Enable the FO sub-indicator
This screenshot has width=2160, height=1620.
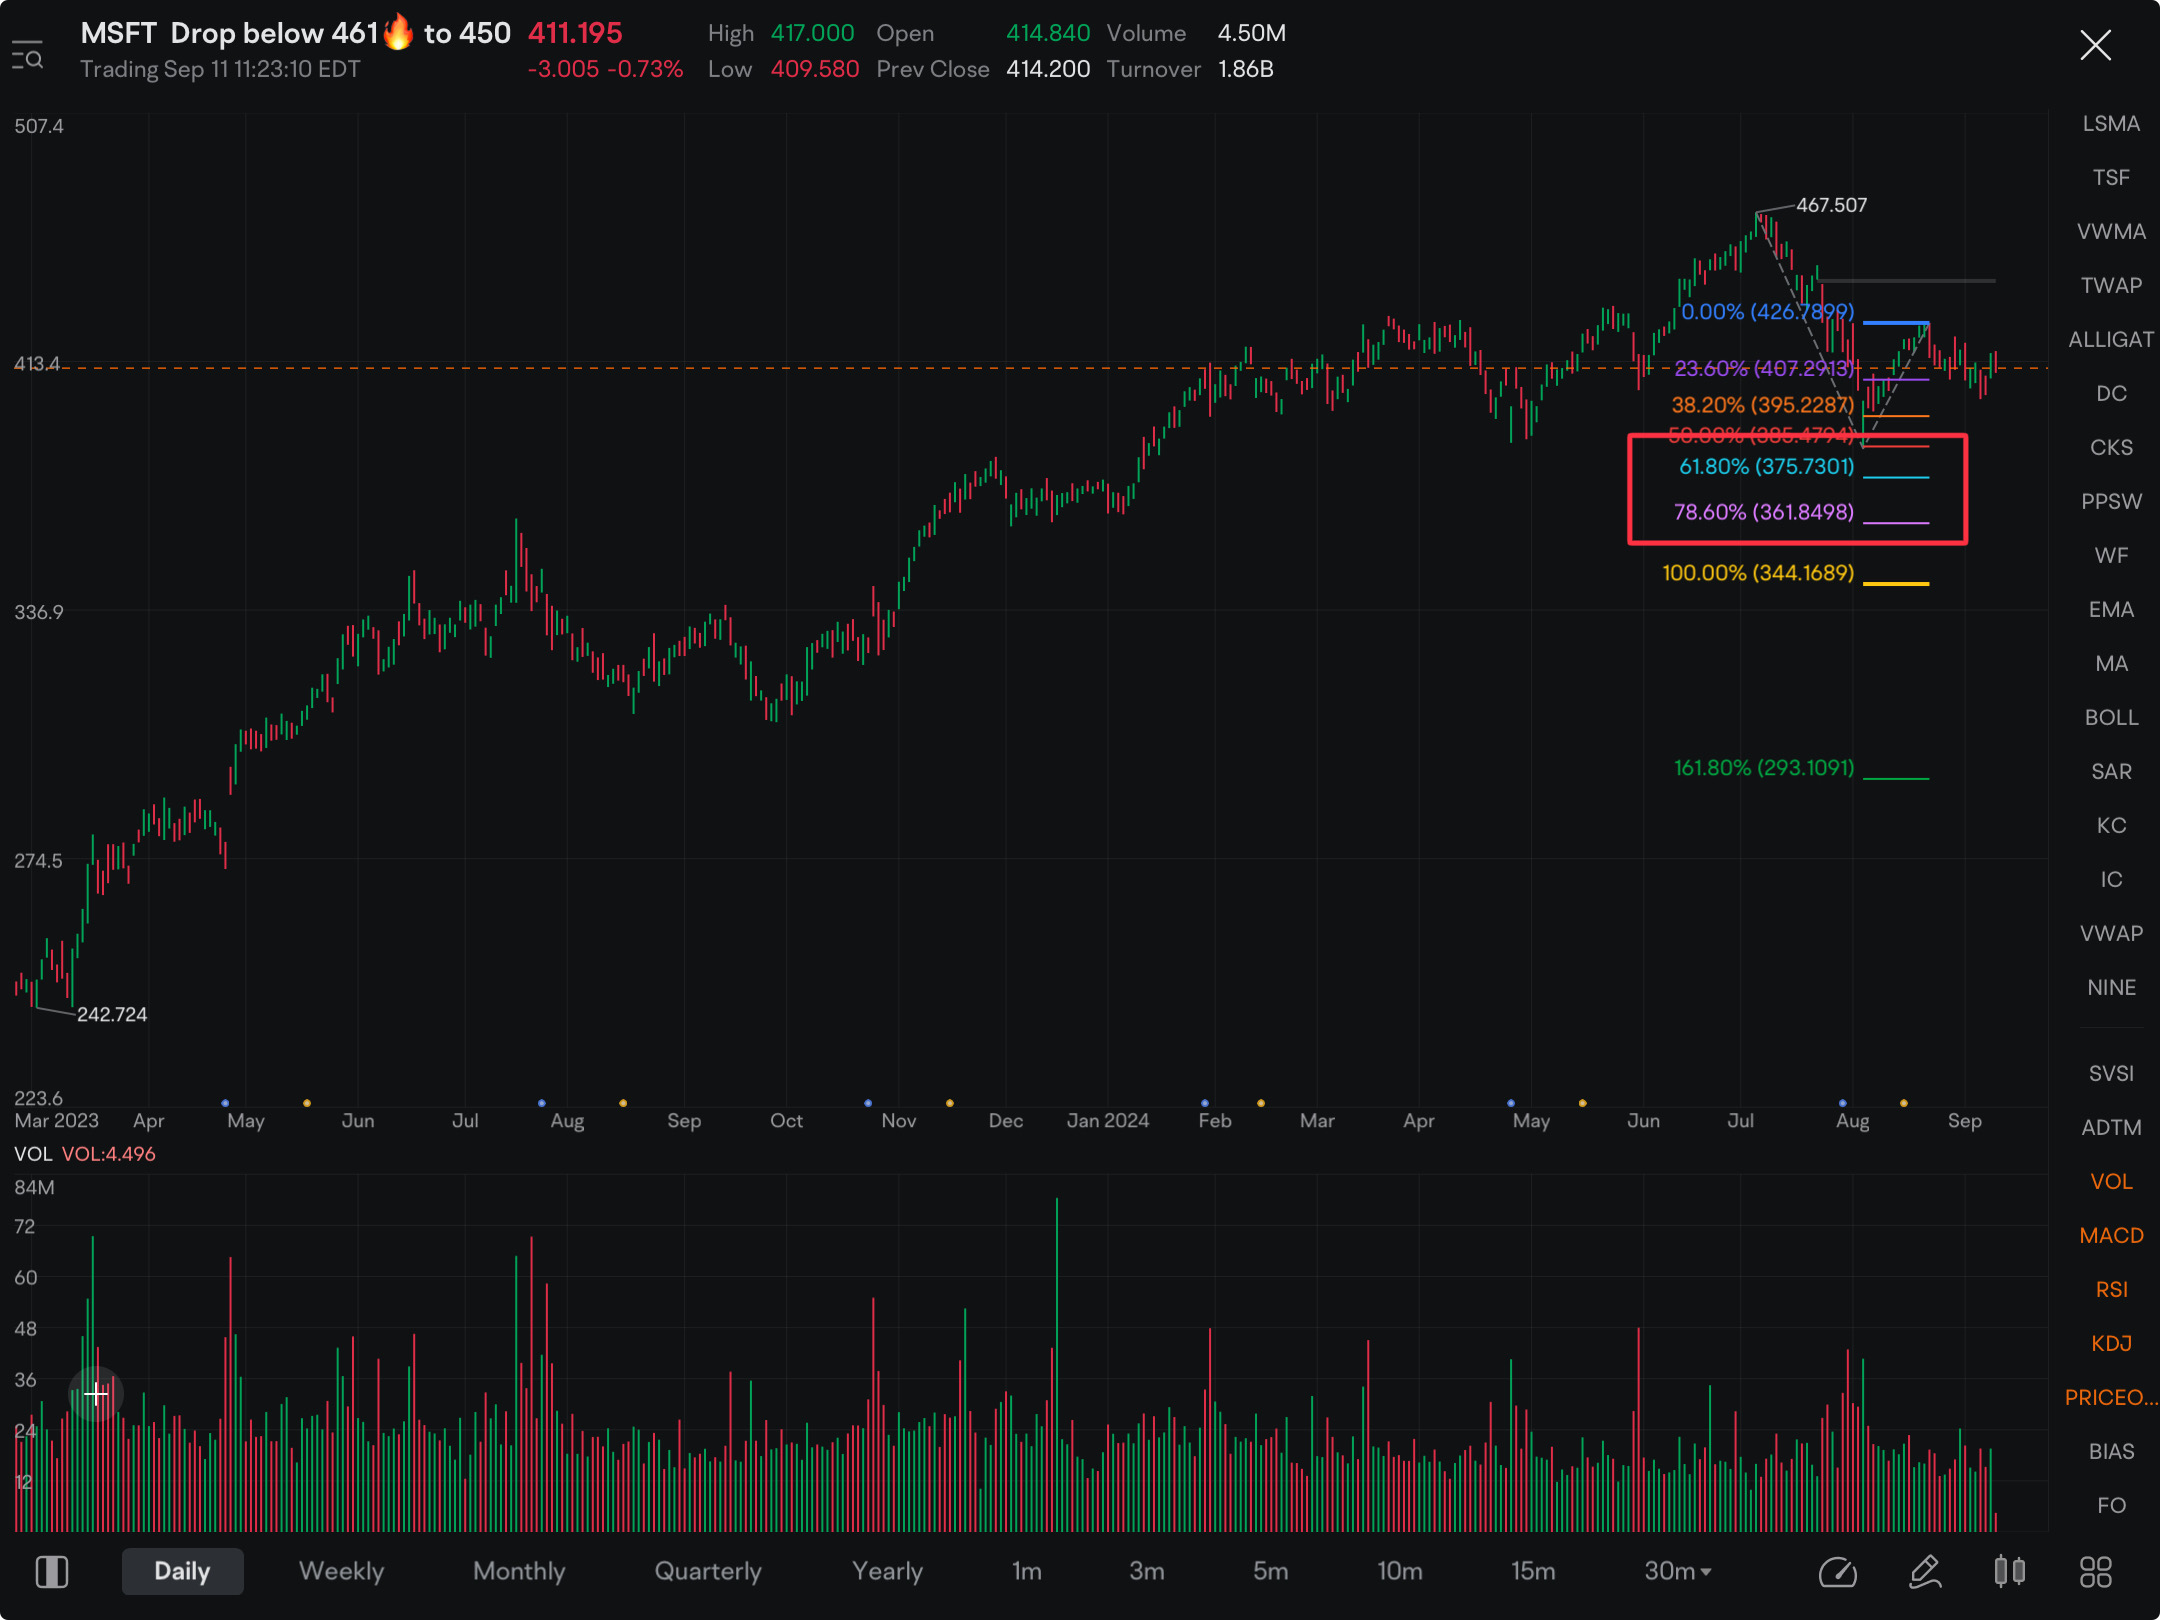click(x=2111, y=1505)
